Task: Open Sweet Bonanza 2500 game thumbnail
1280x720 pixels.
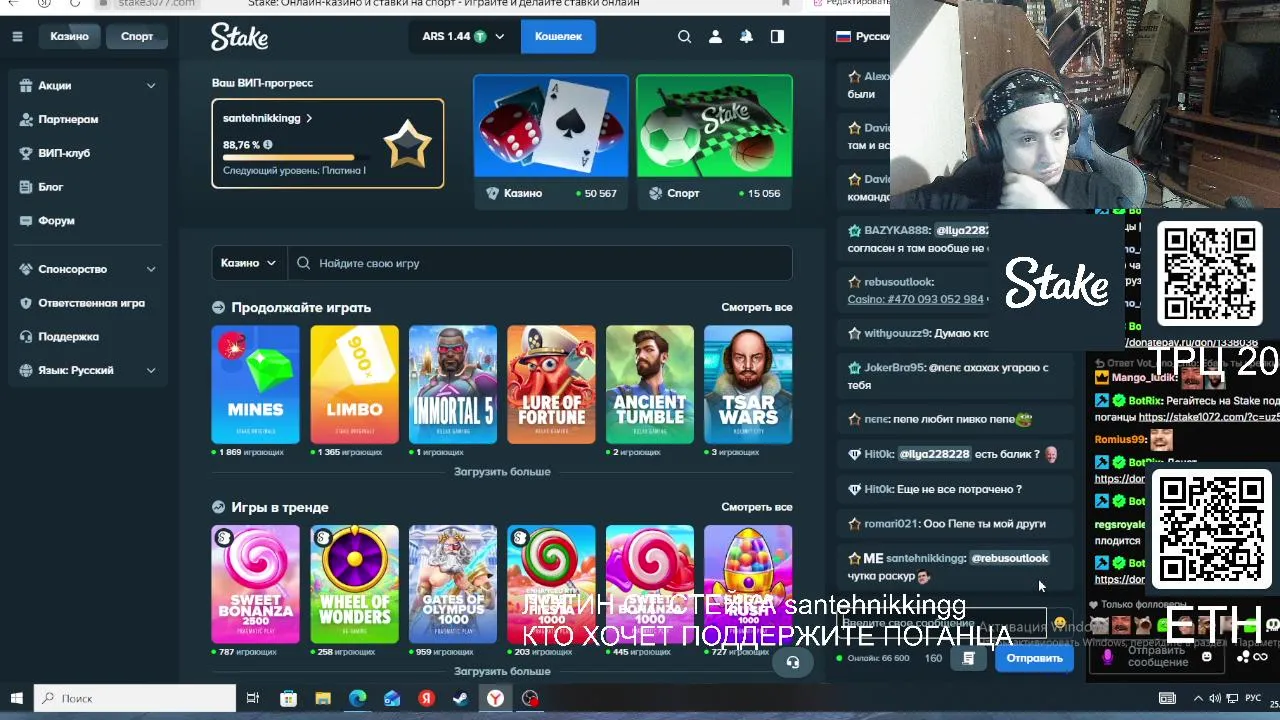Action: tap(255, 584)
